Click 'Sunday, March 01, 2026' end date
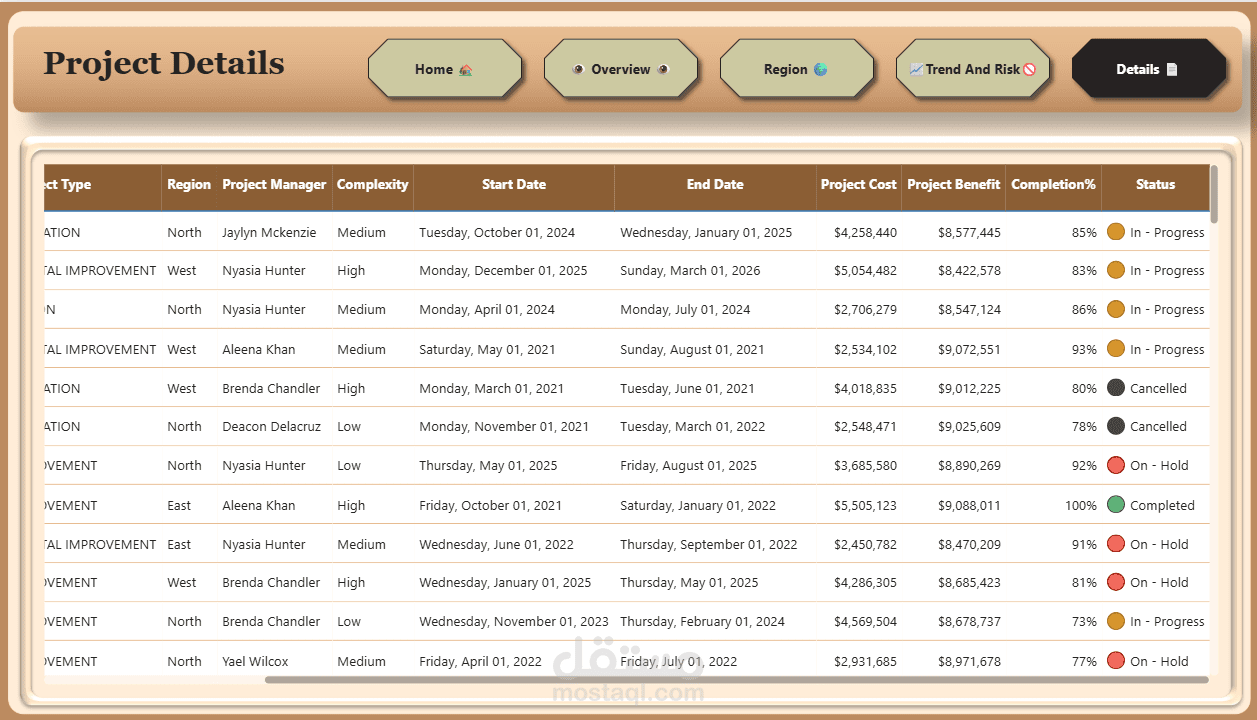Screen dimensions: 1257x720 click(690, 270)
